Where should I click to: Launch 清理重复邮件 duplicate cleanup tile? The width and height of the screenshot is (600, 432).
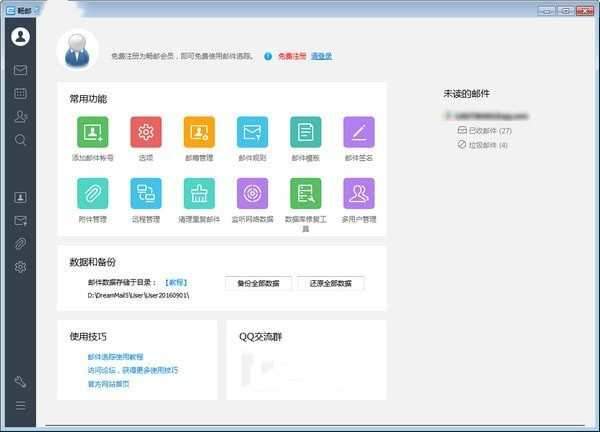[x=199, y=193]
